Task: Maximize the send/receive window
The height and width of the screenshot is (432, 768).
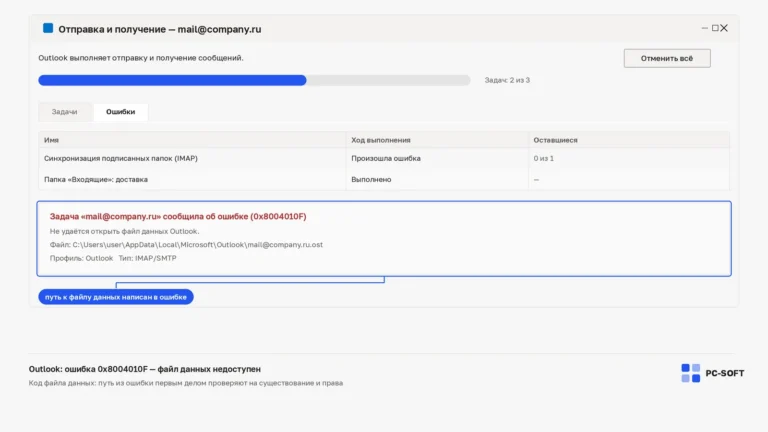Action: pyautogui.click(x=715, y=28)
